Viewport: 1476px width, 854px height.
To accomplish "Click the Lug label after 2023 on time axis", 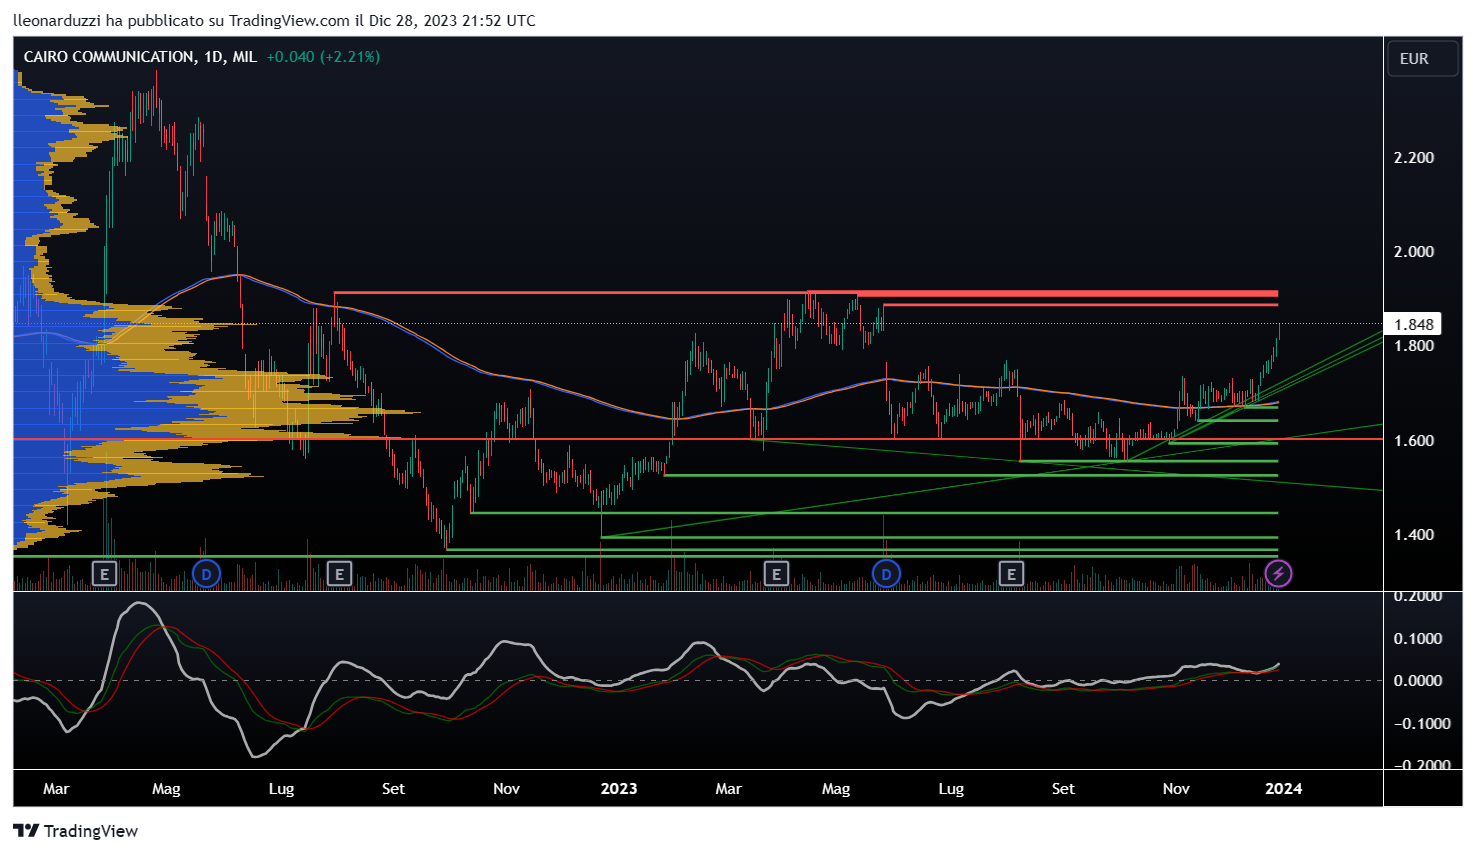I will point(951,789).
